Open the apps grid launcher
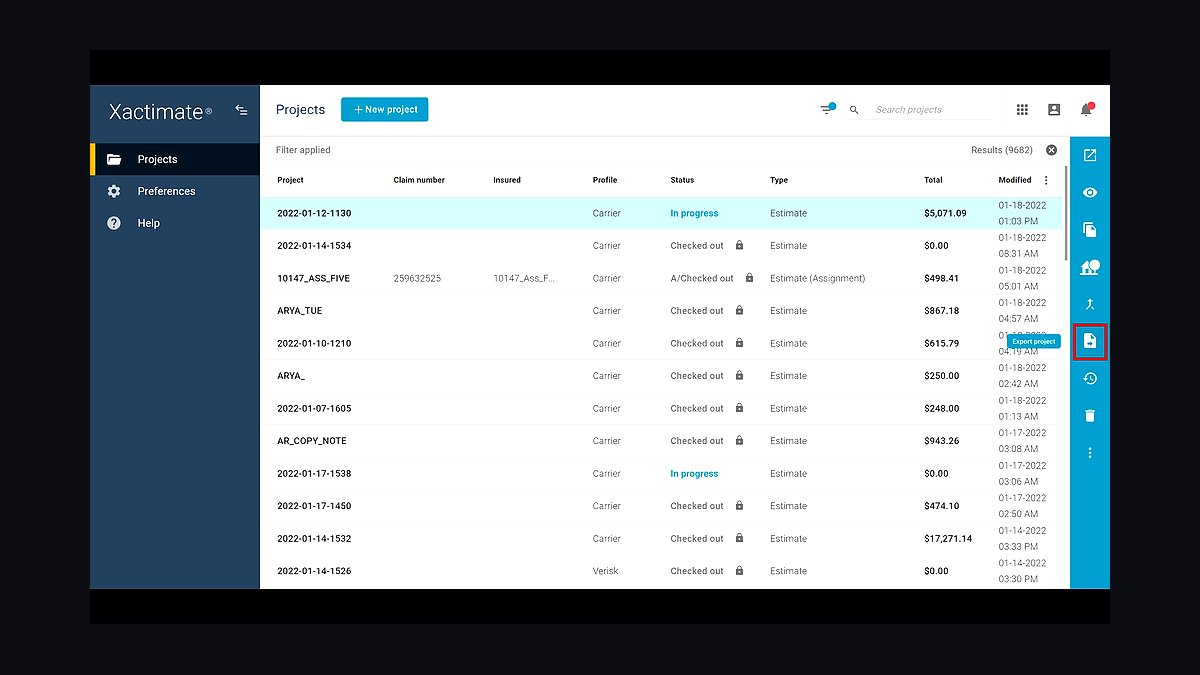Screen dimensions: 1200x675 pos(1022,110)
